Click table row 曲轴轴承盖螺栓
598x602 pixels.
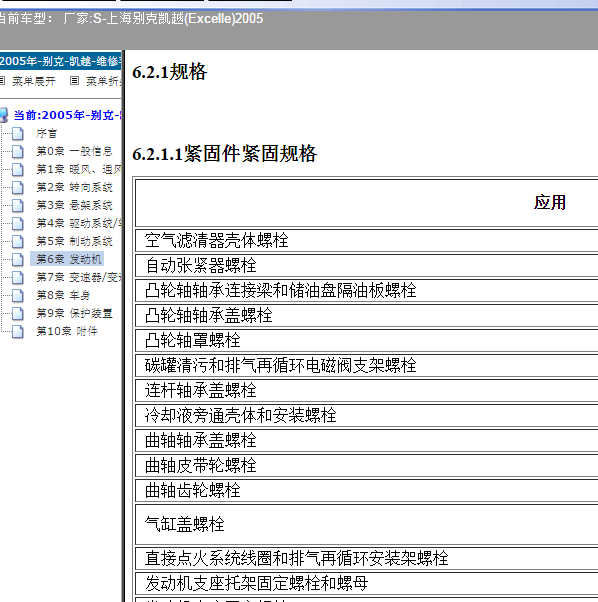coord(367,440)
